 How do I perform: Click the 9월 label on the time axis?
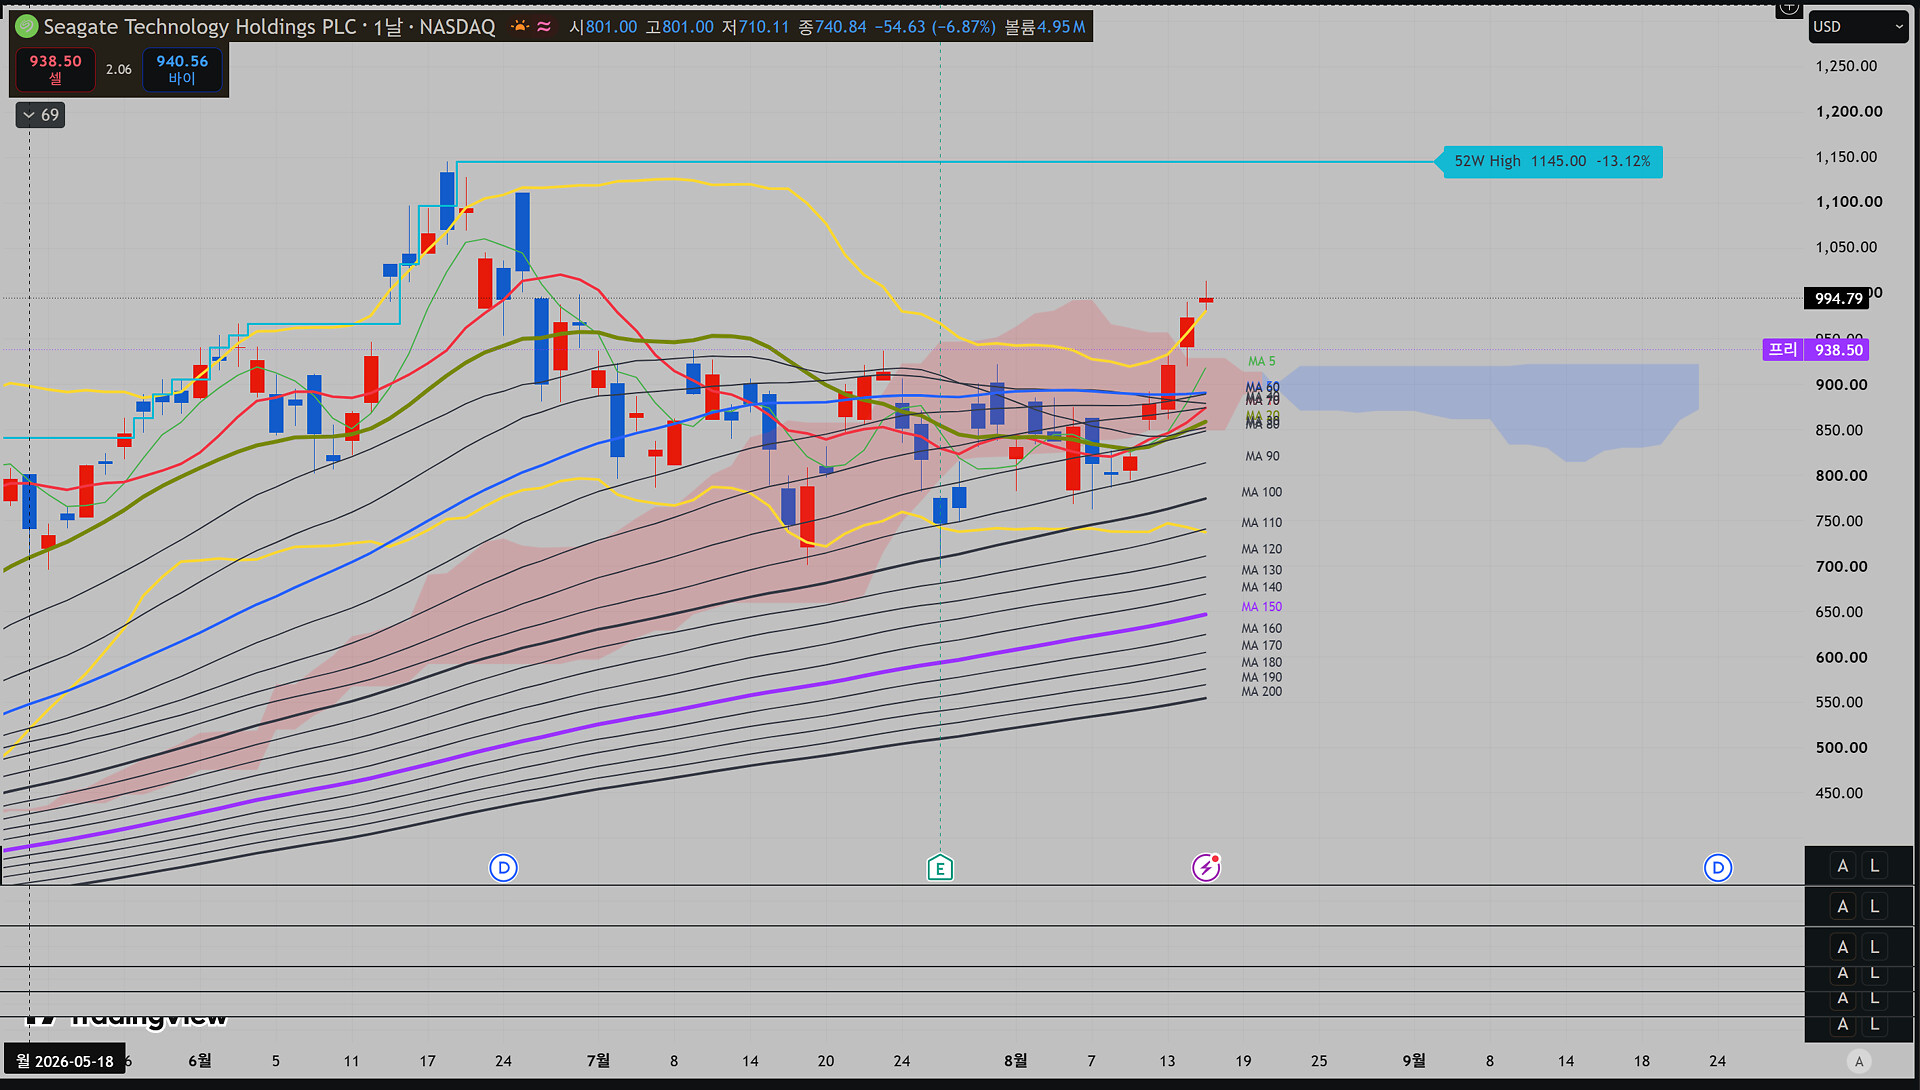(1414, 1061)
